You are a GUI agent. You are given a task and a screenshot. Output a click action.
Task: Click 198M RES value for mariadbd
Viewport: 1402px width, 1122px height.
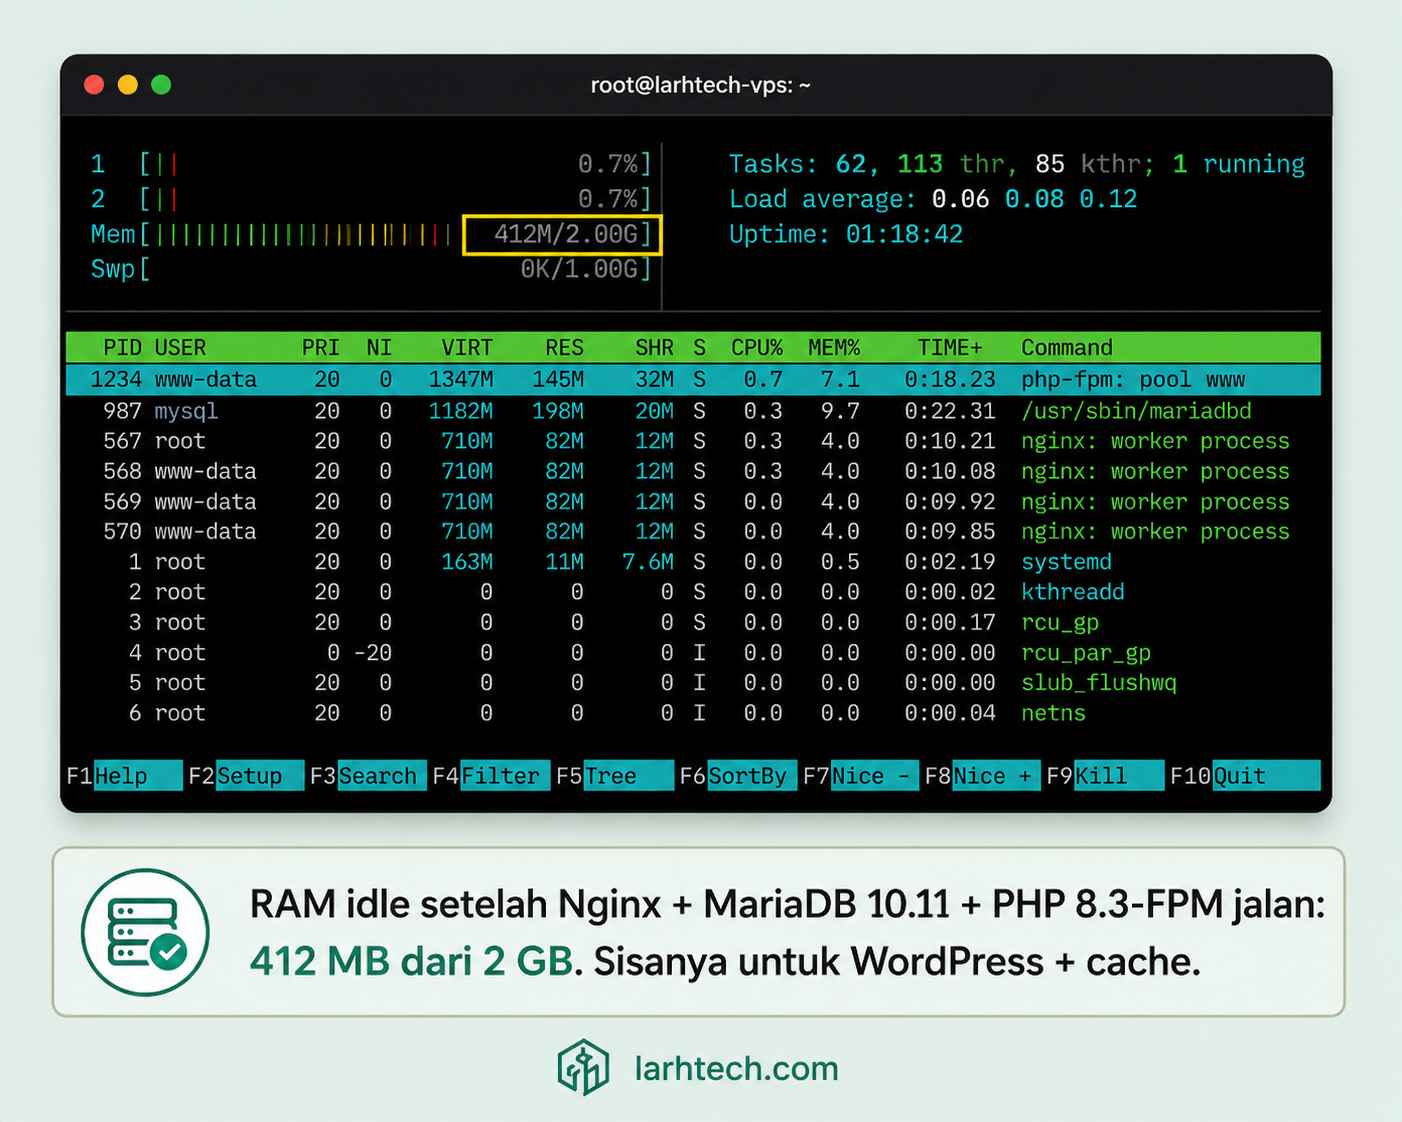point(558,411)
